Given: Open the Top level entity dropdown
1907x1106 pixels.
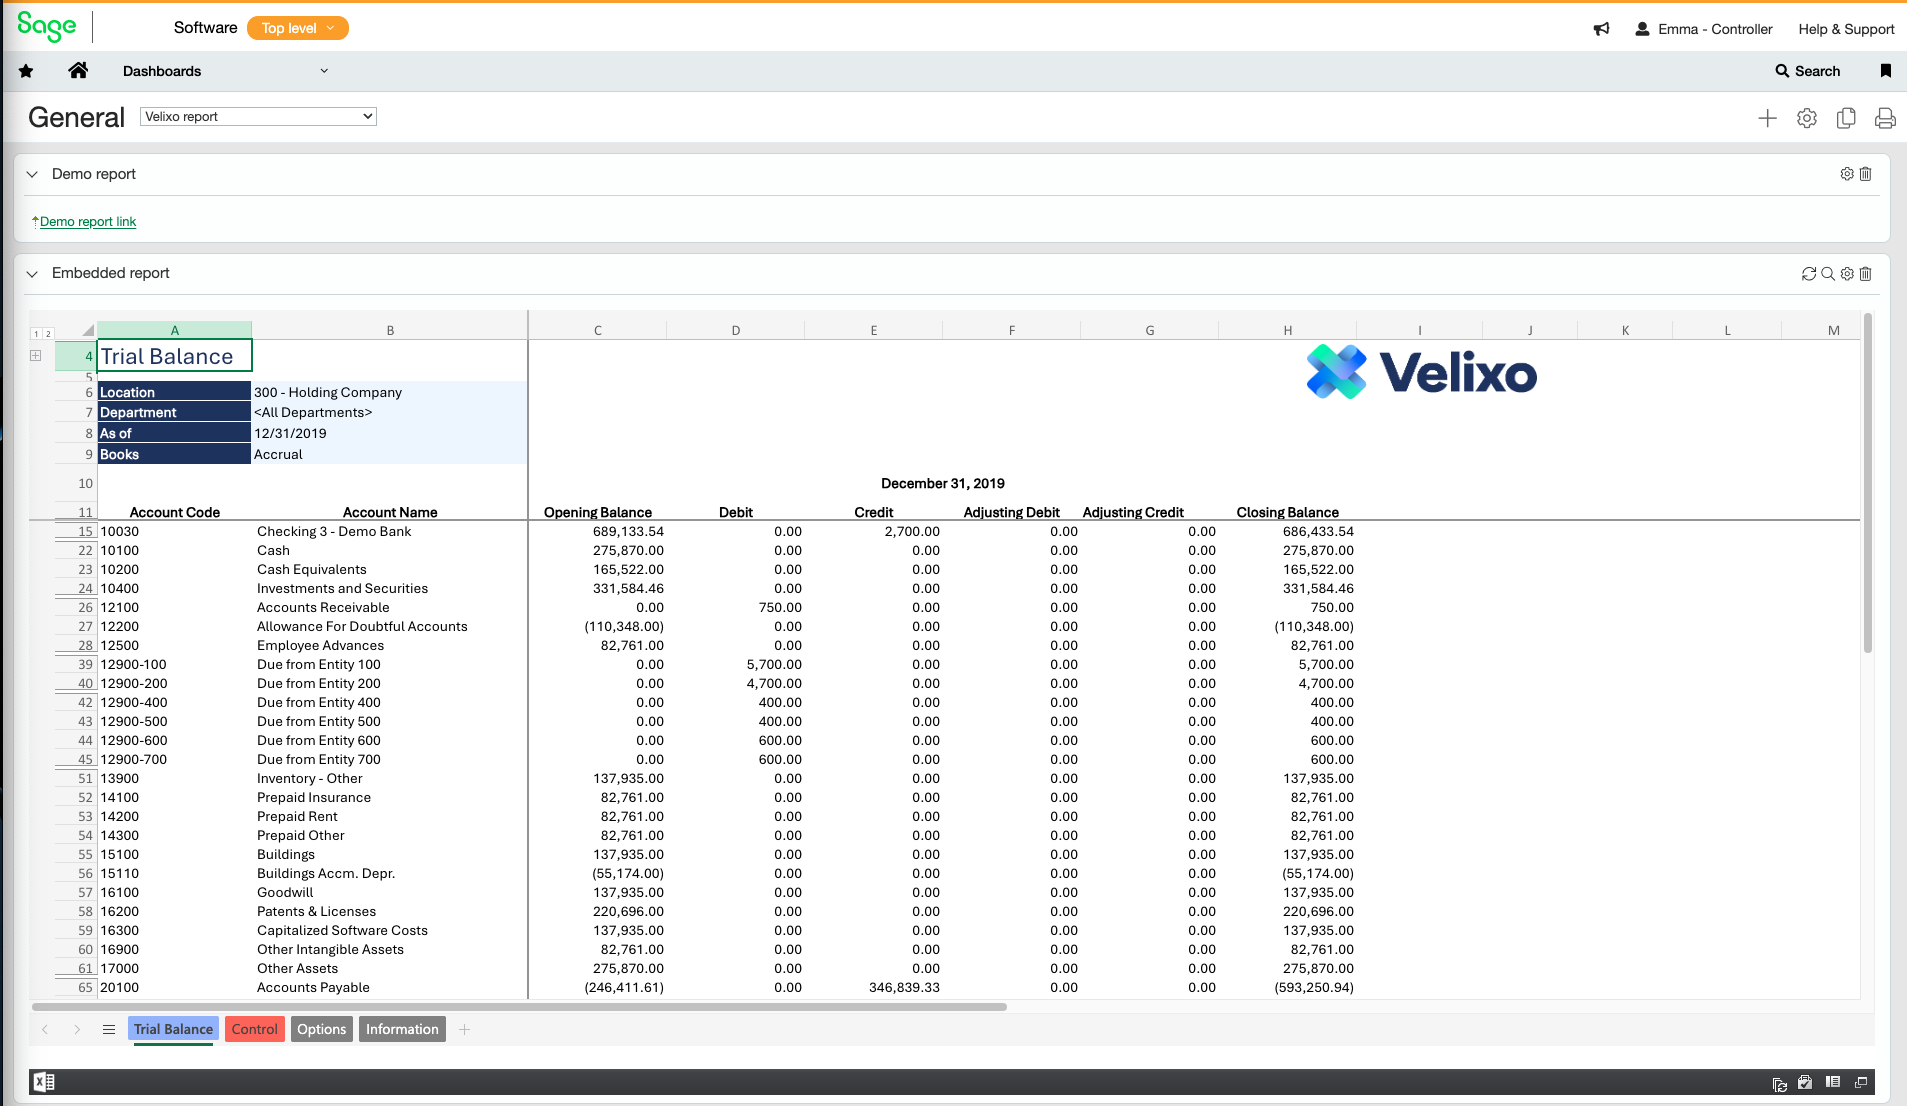Looking at the screenshot, I should pos(297,28).
